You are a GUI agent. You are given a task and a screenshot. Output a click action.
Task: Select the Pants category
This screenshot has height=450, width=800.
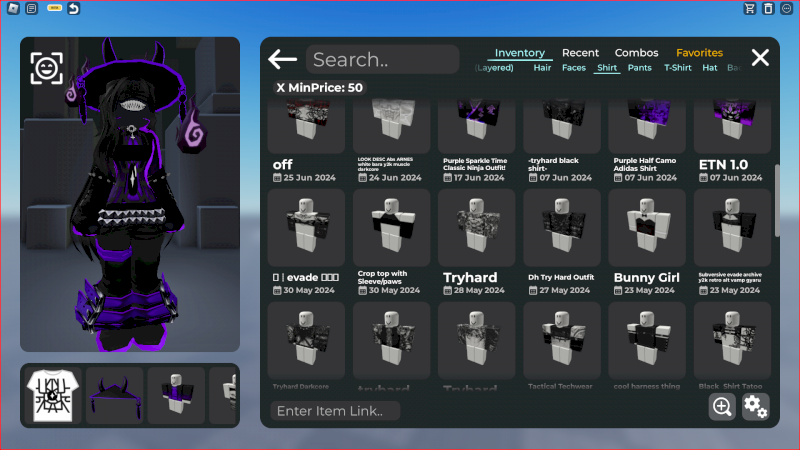coord(639,67)
